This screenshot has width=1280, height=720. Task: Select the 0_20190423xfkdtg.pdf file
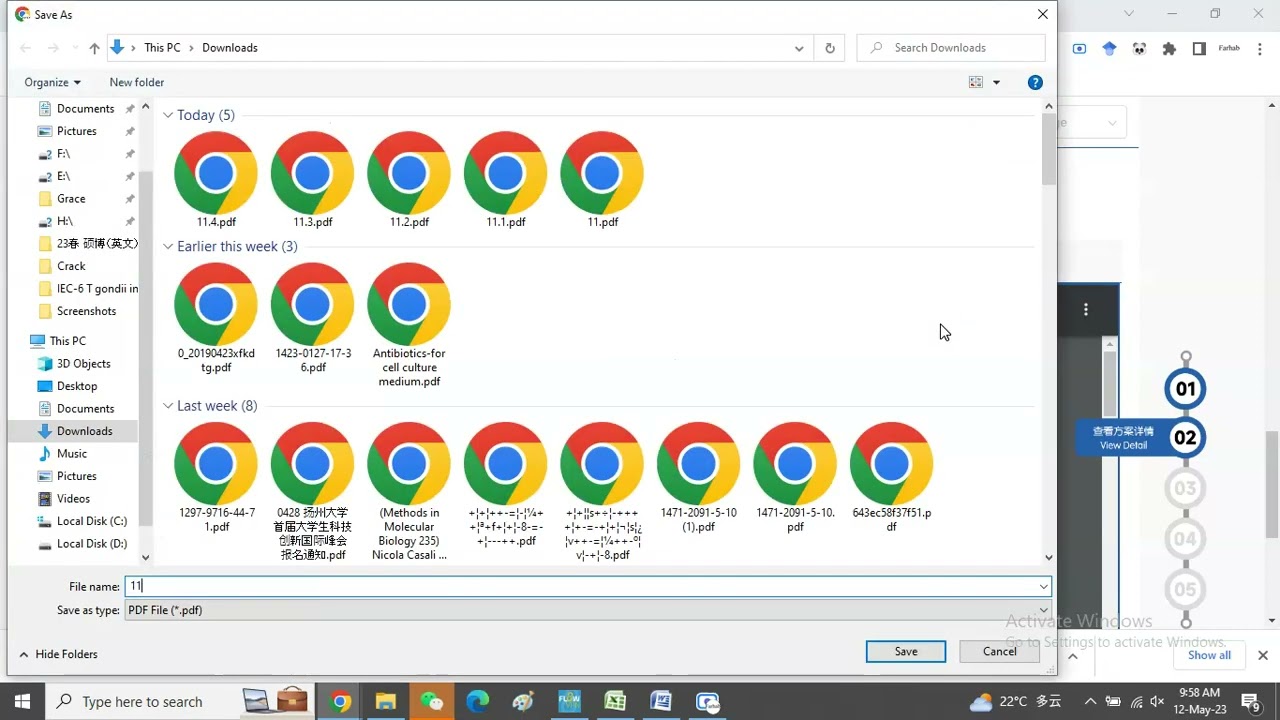(x=215, y=318)
